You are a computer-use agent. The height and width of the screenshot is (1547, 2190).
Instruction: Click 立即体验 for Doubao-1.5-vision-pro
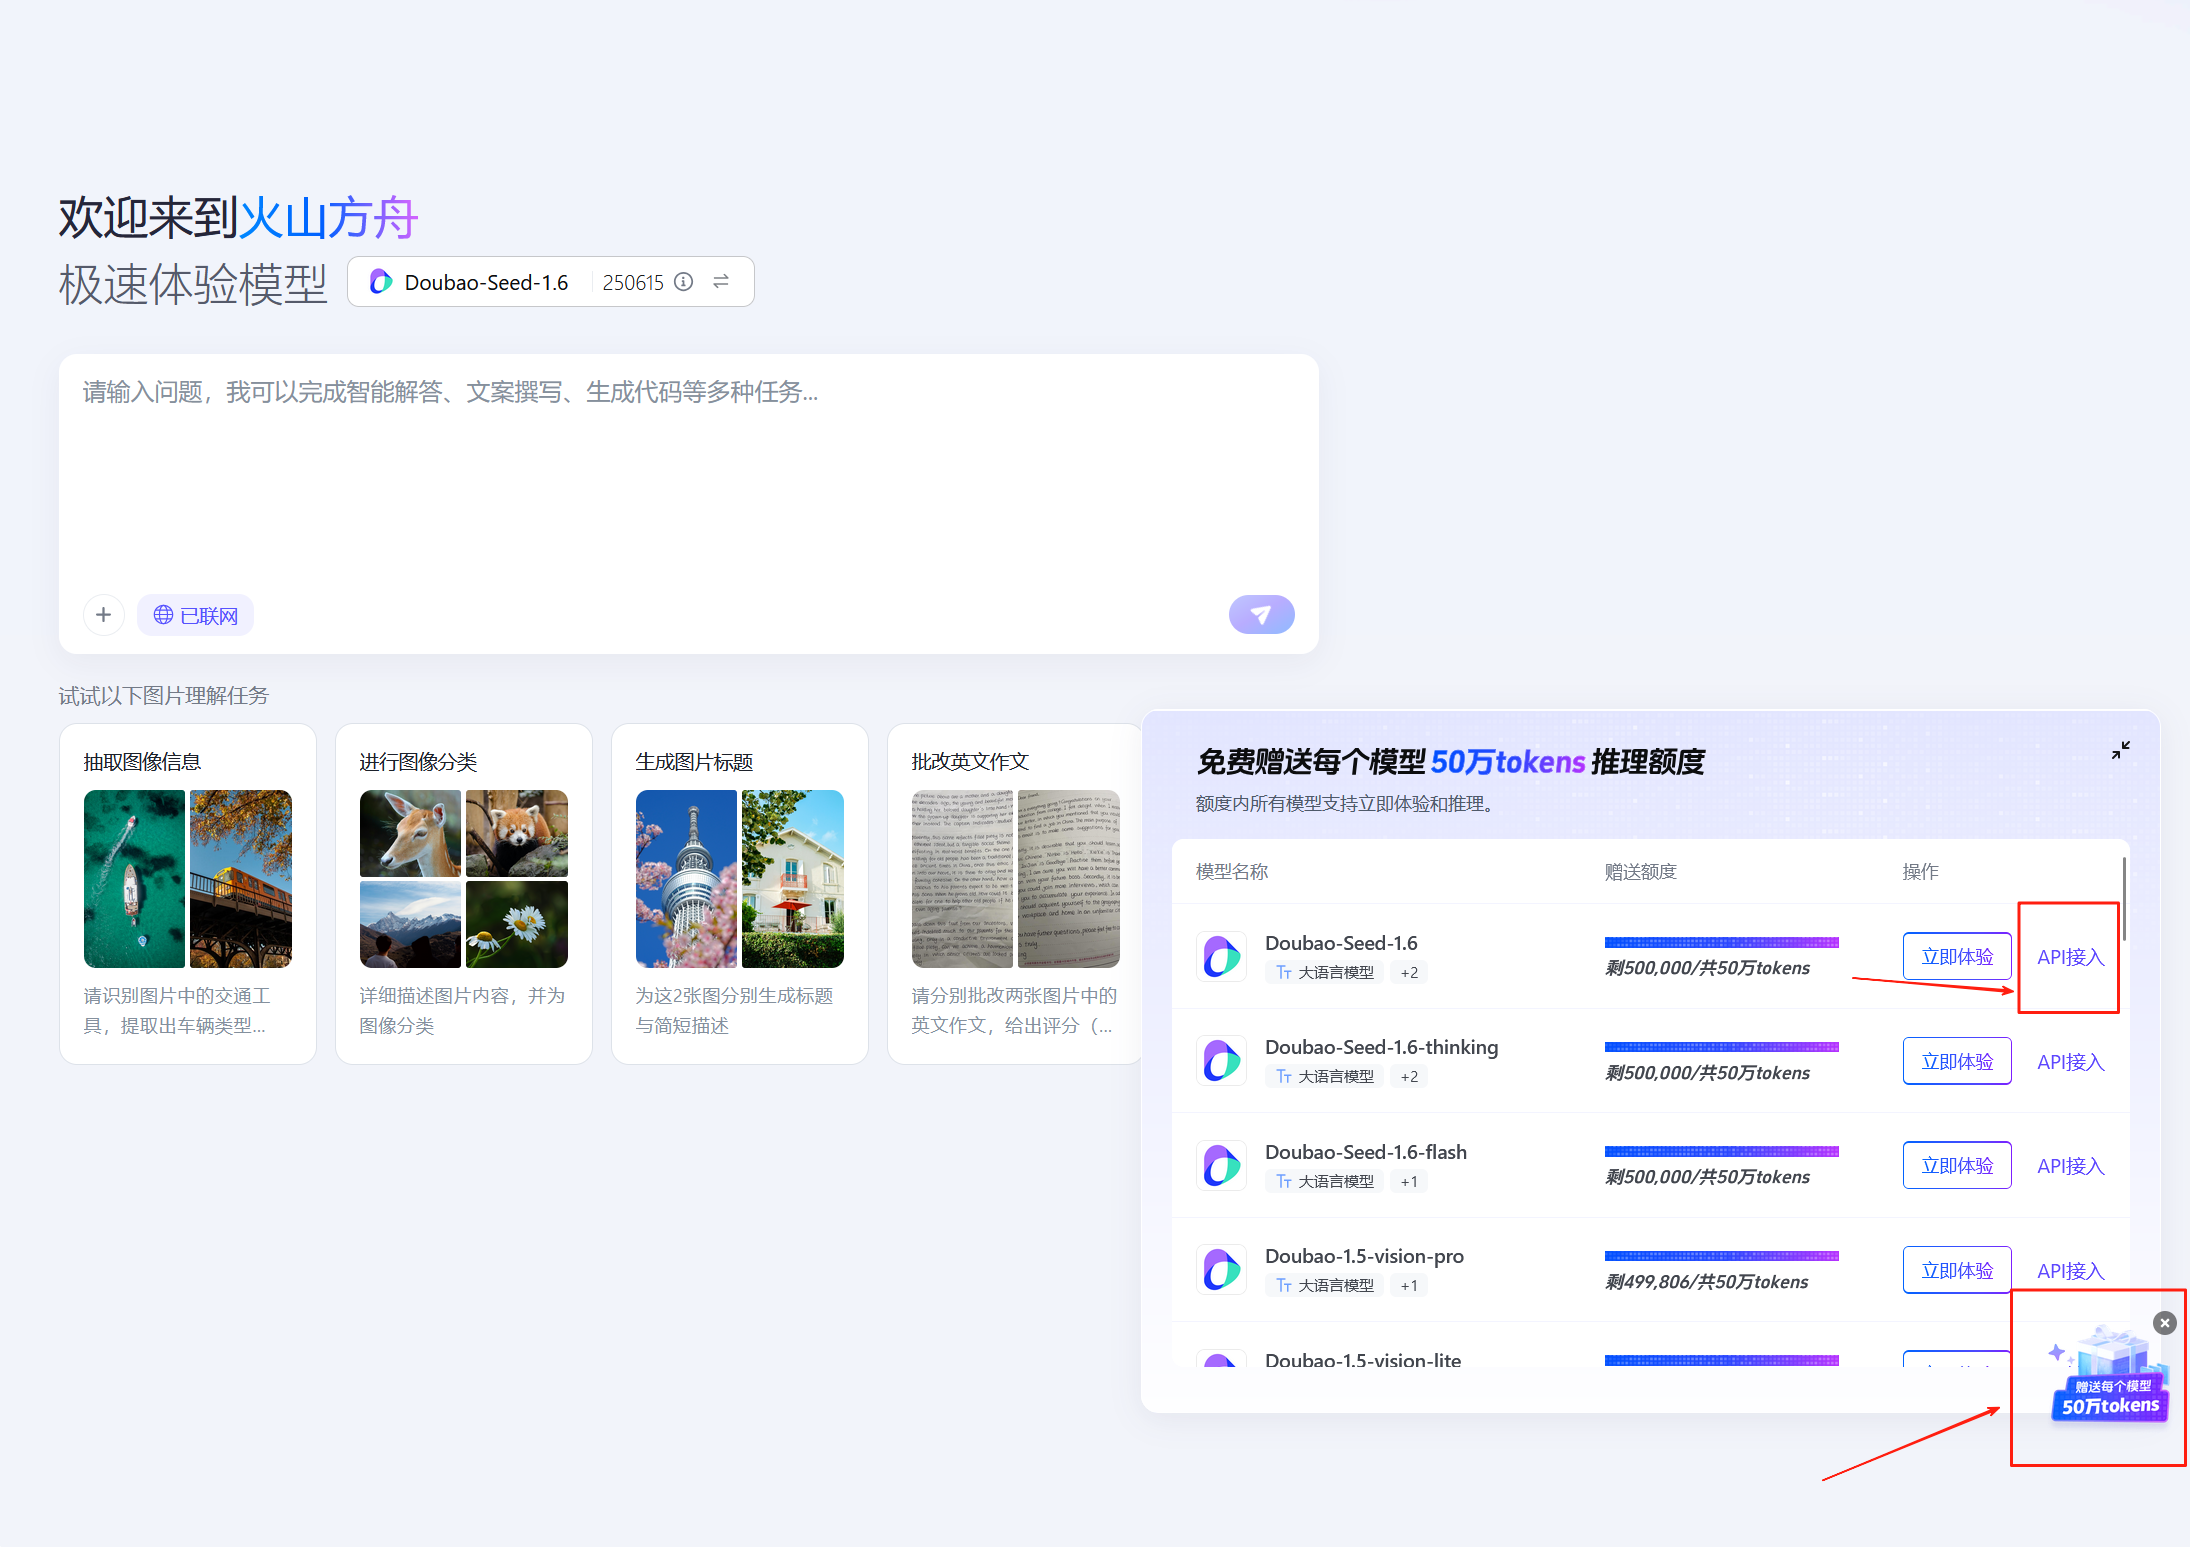[1957, 1270]
